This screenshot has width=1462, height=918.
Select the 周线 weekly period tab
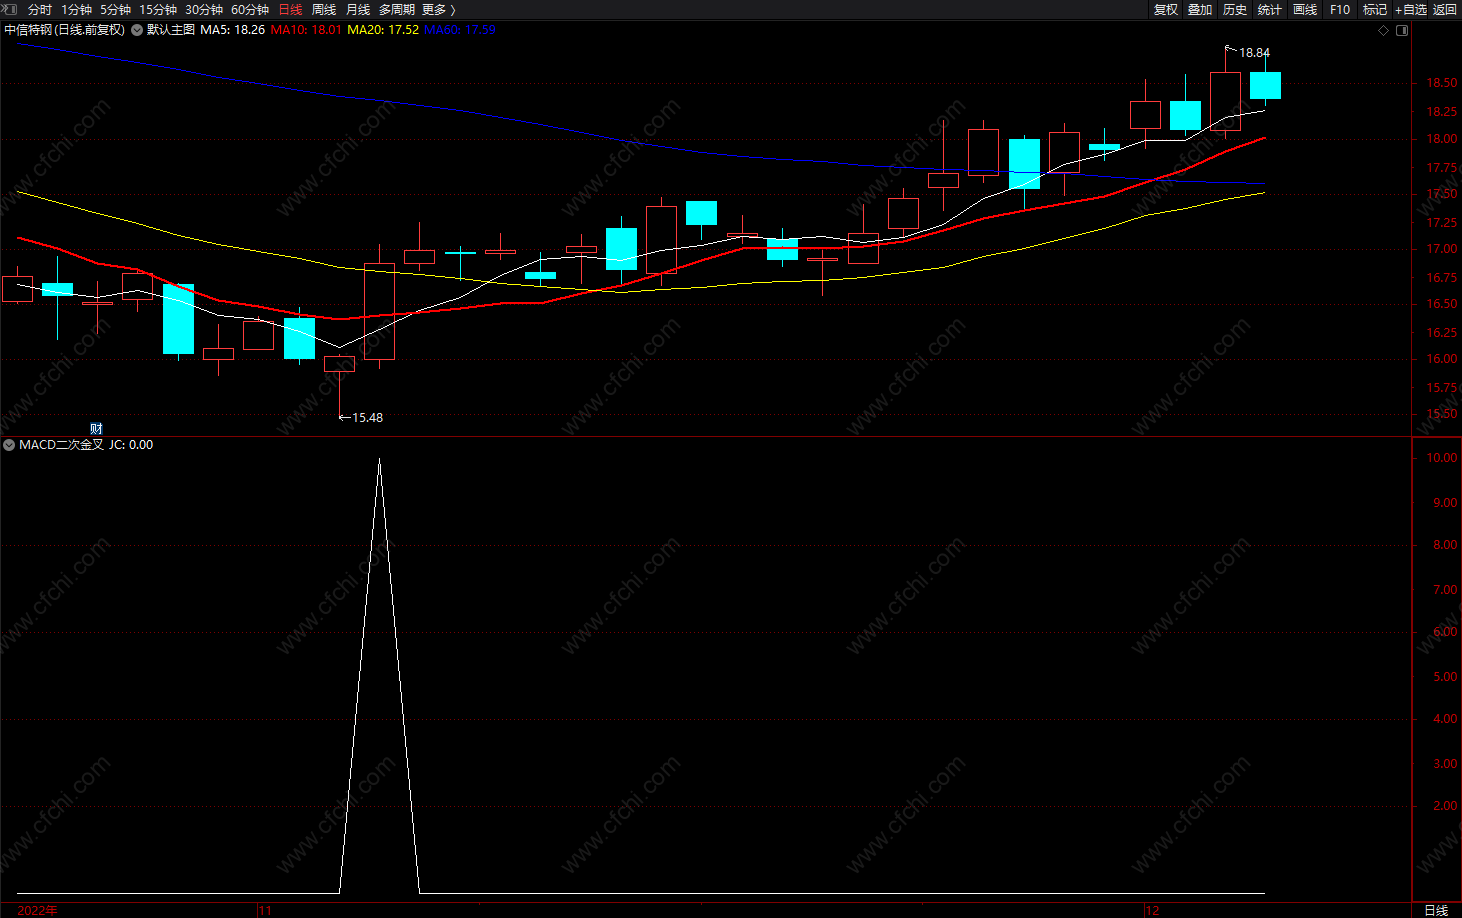point(324,9)
